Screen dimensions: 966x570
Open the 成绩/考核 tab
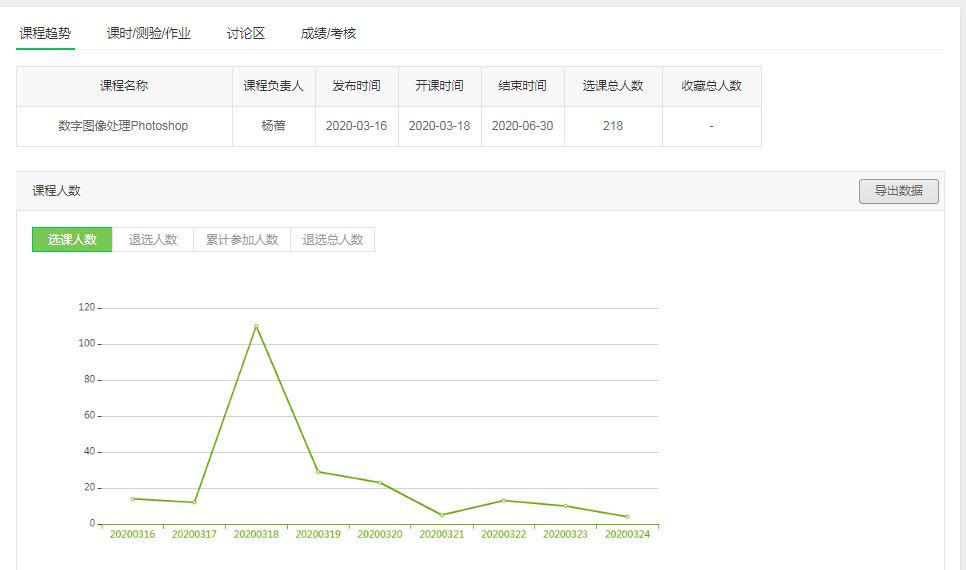(x=328, y=33)
